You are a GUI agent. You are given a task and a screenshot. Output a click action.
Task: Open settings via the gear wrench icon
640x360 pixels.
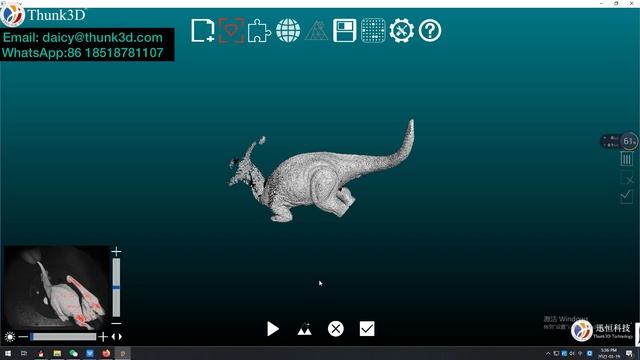tap(402, 31)
